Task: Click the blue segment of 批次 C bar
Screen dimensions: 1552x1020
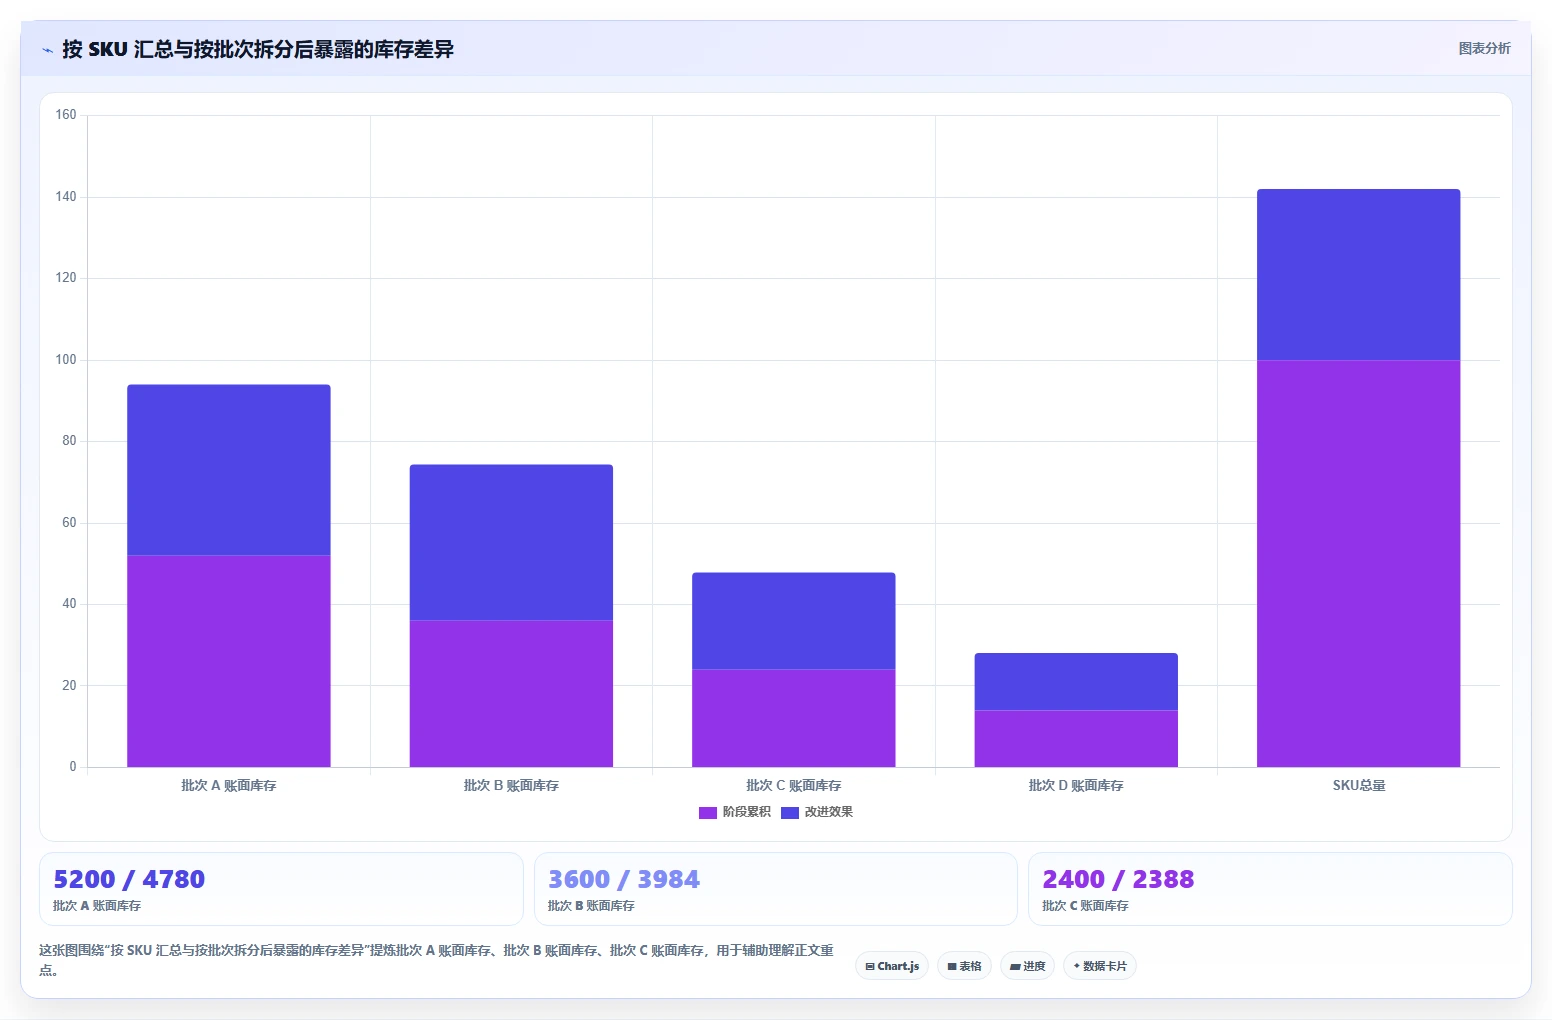Action: coord(794,621)
